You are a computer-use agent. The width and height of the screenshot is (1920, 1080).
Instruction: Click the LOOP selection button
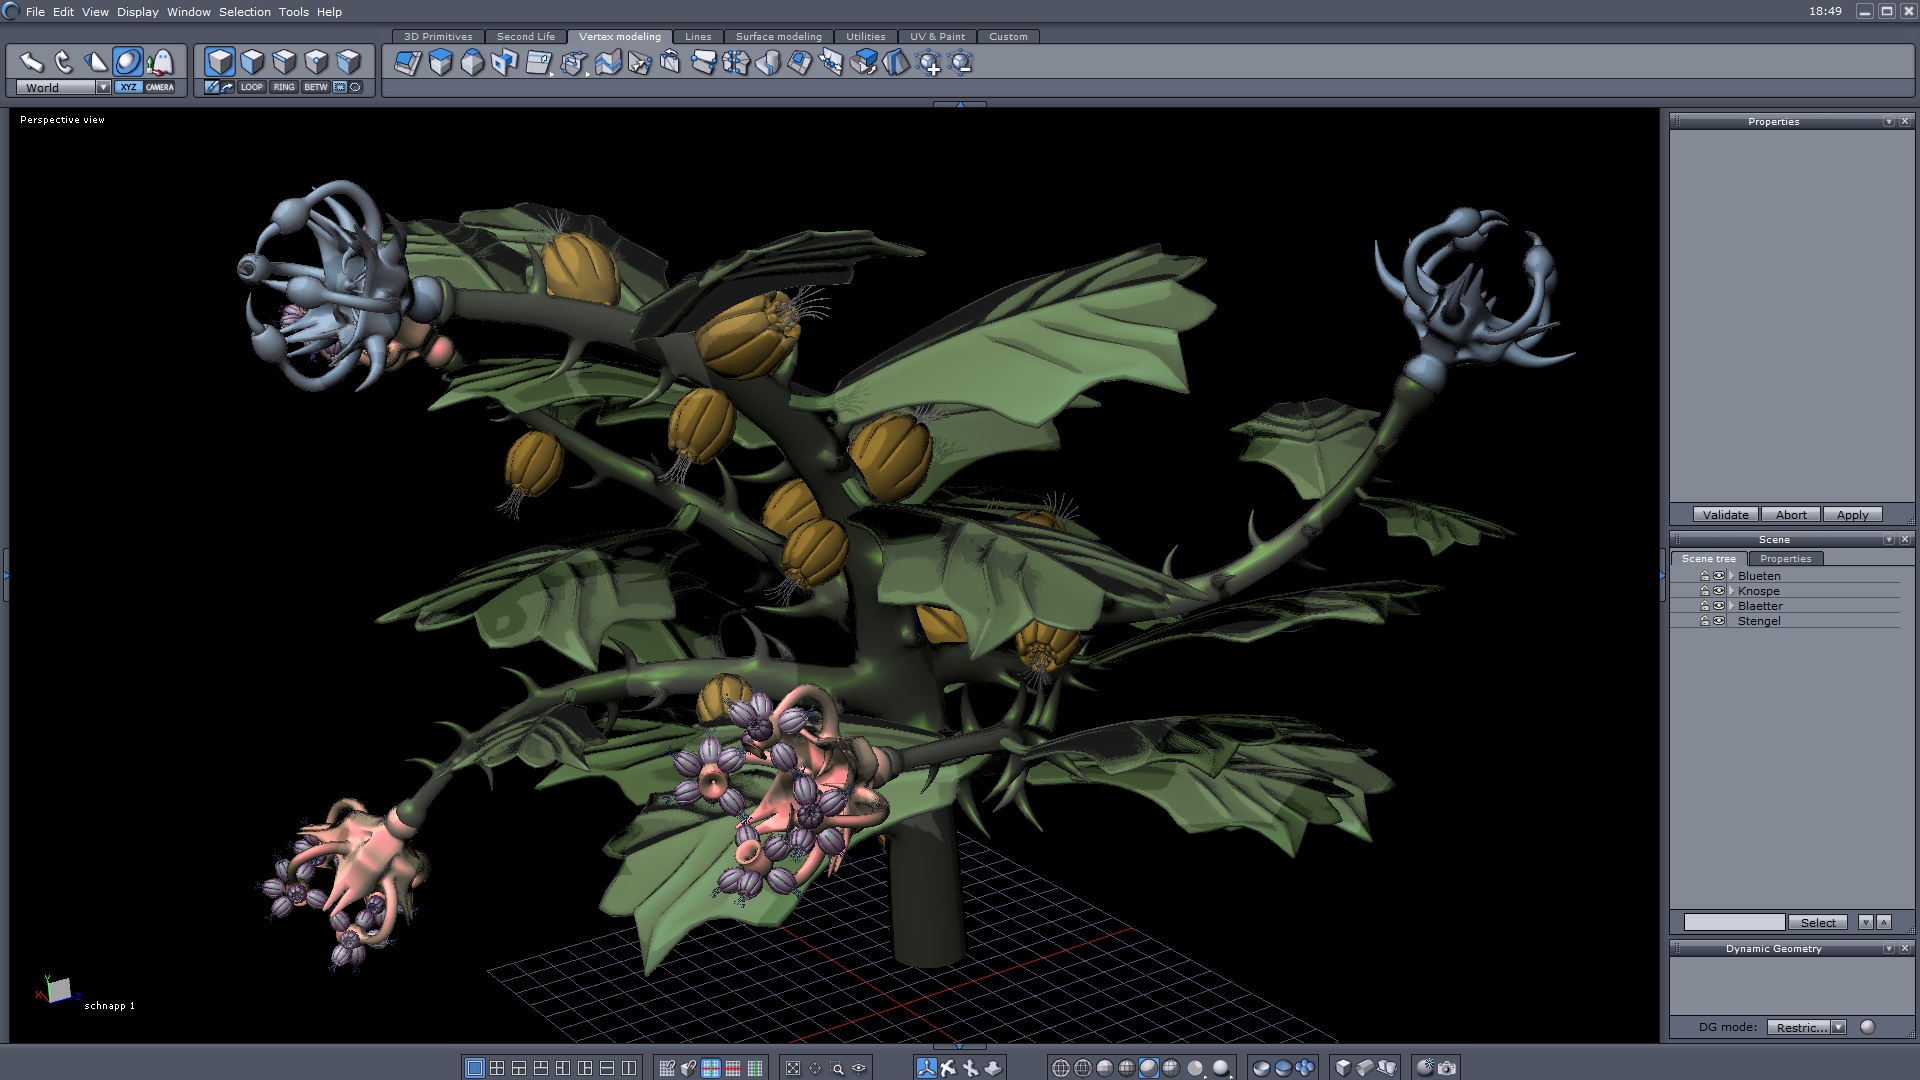coord(251,87)
